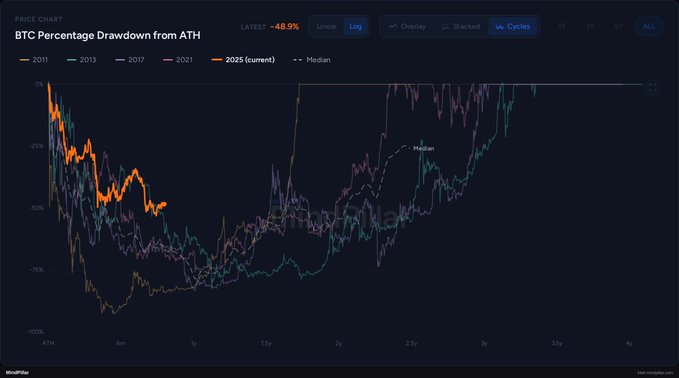Click the PRICE CHART heading label
The height and width of the screenshot is (378, 679).
click(39, 19)
